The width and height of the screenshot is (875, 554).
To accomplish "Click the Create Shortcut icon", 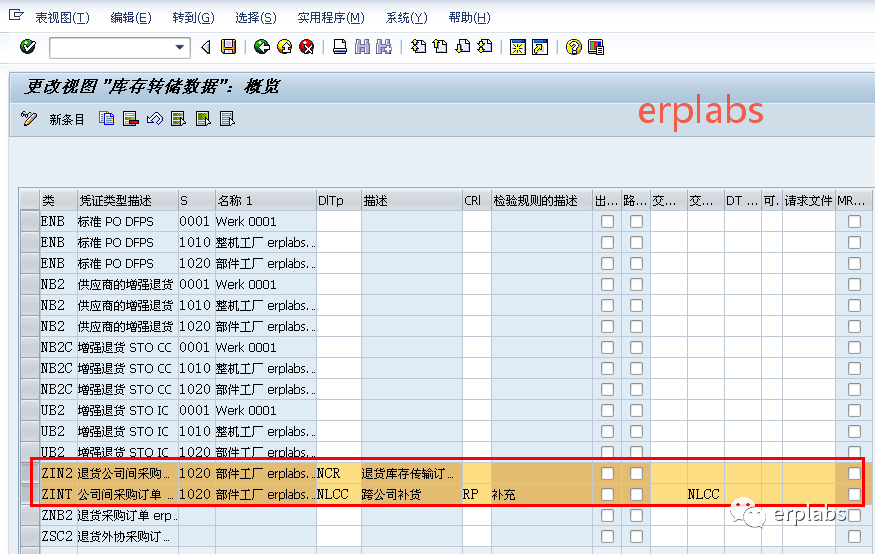I will click(x=540, y=47).
